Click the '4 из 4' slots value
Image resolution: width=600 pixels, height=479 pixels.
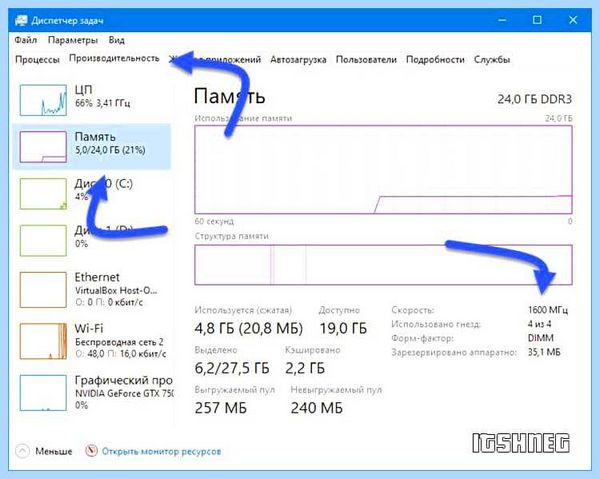540,324
